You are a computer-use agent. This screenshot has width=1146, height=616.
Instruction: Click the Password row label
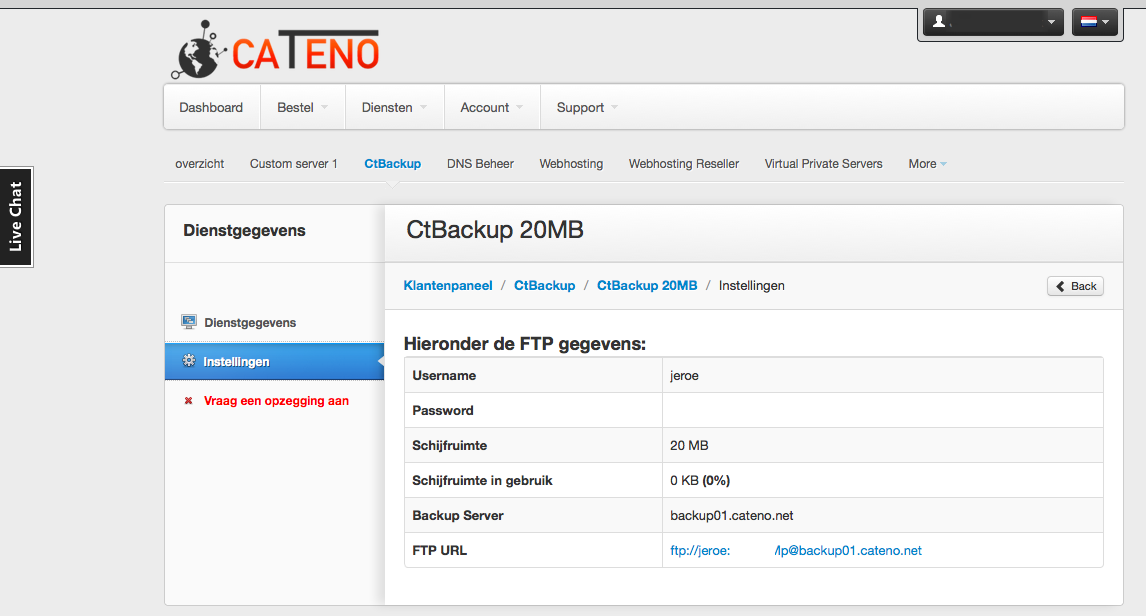click(443, 411)
